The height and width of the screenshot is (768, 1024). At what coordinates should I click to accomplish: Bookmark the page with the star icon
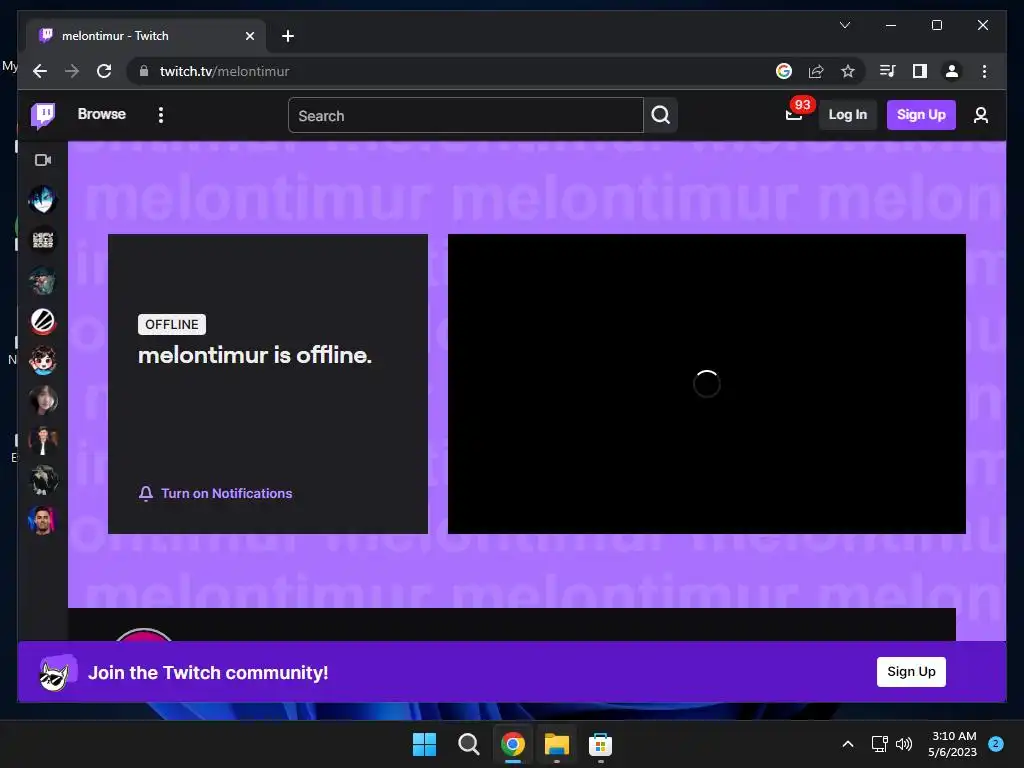coord(848,71)
